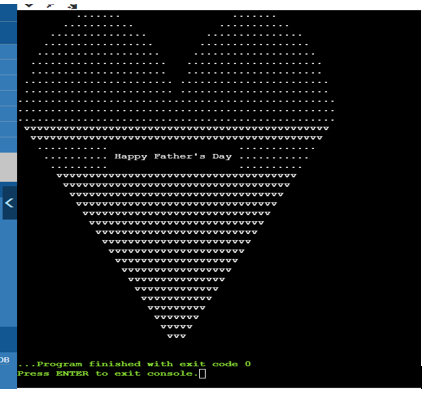Click the console cursor after 'console.'
Screen dimensions: 436x393
point(202,374)
